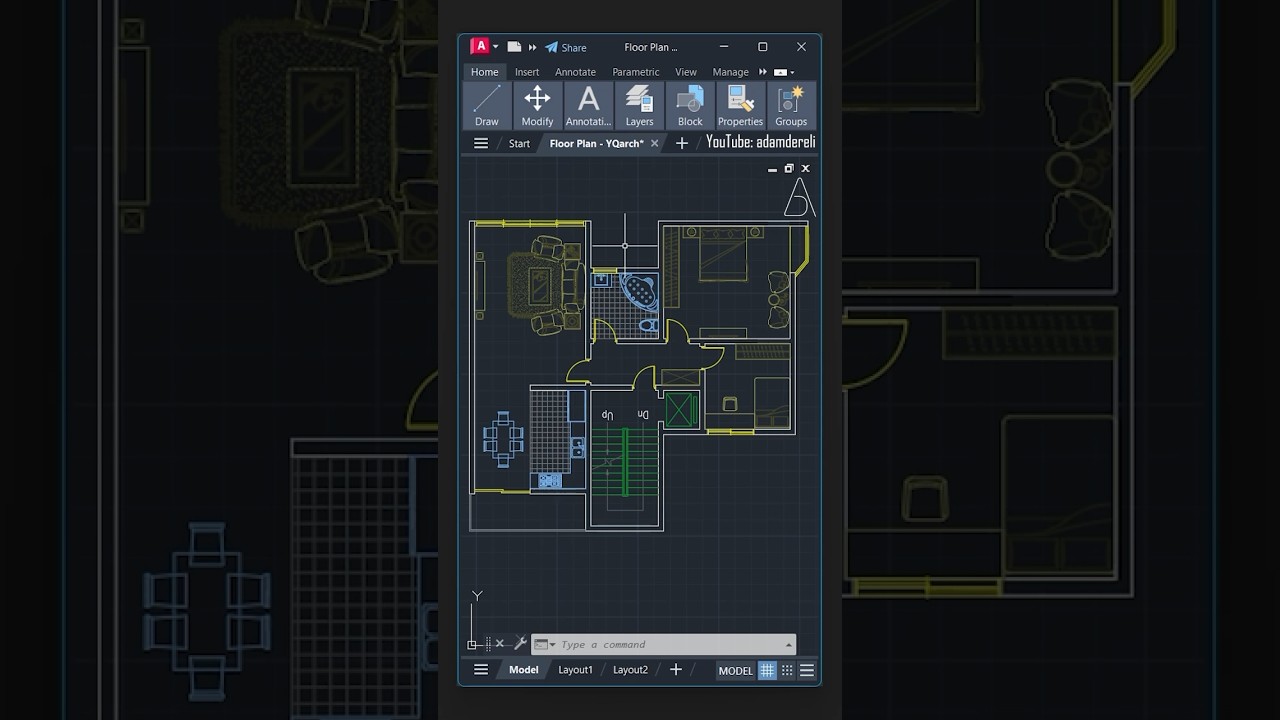This screenshot has height=720, width=1280.
Task: Open the Properties panel
Action: coord(740,106)
